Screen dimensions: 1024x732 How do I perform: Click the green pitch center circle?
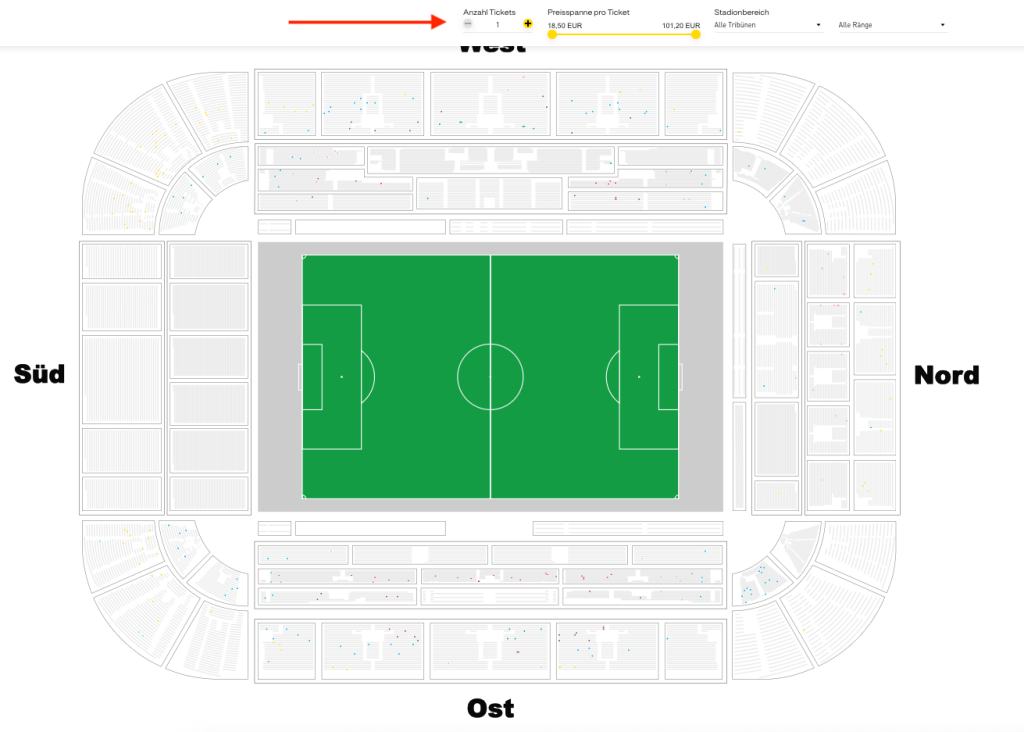pos(490,377)
